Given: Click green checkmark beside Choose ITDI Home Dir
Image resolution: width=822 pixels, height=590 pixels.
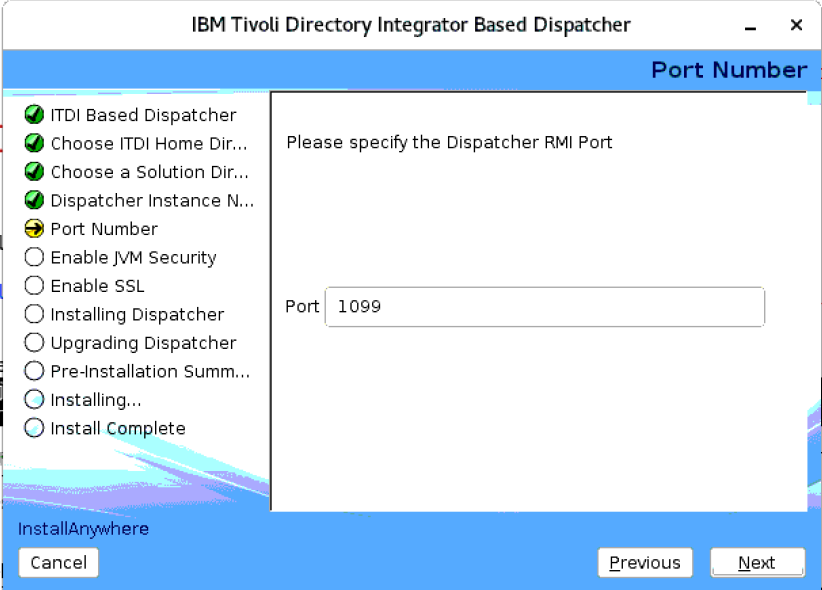Looking at the screenshot, I should [34, 143].
